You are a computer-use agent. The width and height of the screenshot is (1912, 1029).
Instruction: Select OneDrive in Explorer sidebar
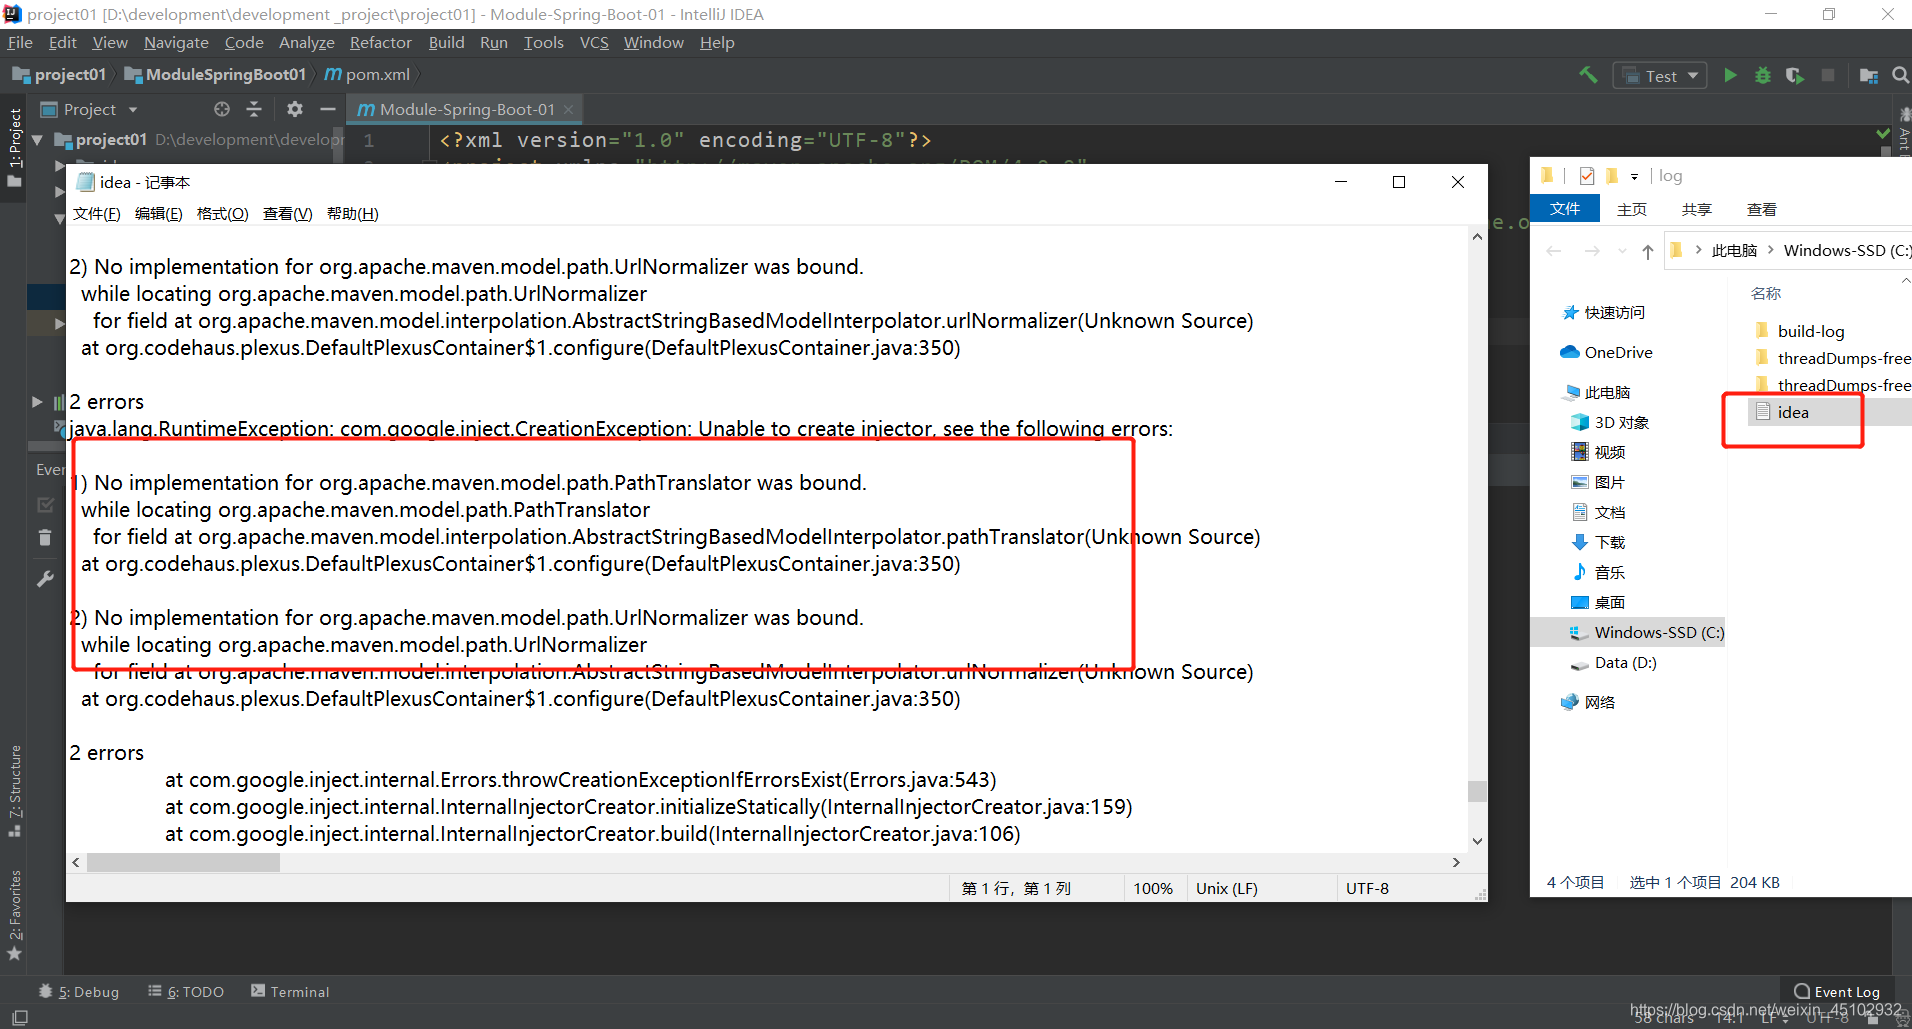tap(1607, 352)
